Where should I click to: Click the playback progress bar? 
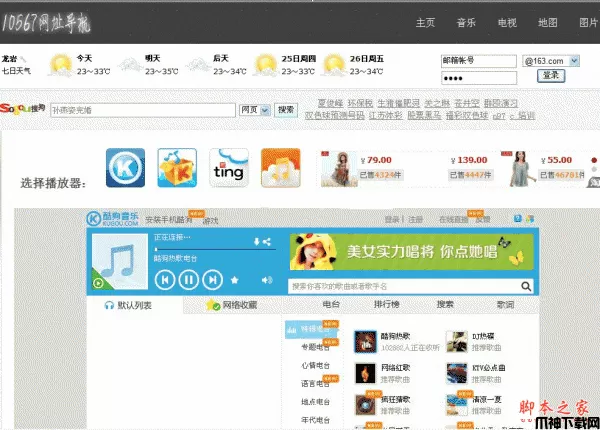(215, 249)
